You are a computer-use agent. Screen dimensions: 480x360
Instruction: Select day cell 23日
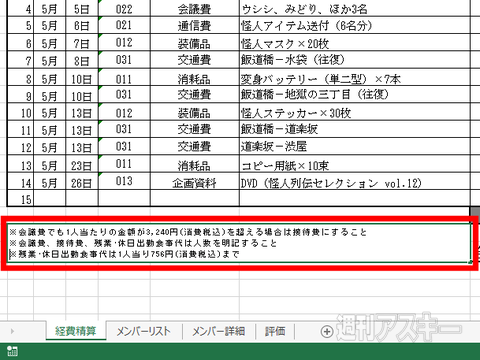(82, 164)
